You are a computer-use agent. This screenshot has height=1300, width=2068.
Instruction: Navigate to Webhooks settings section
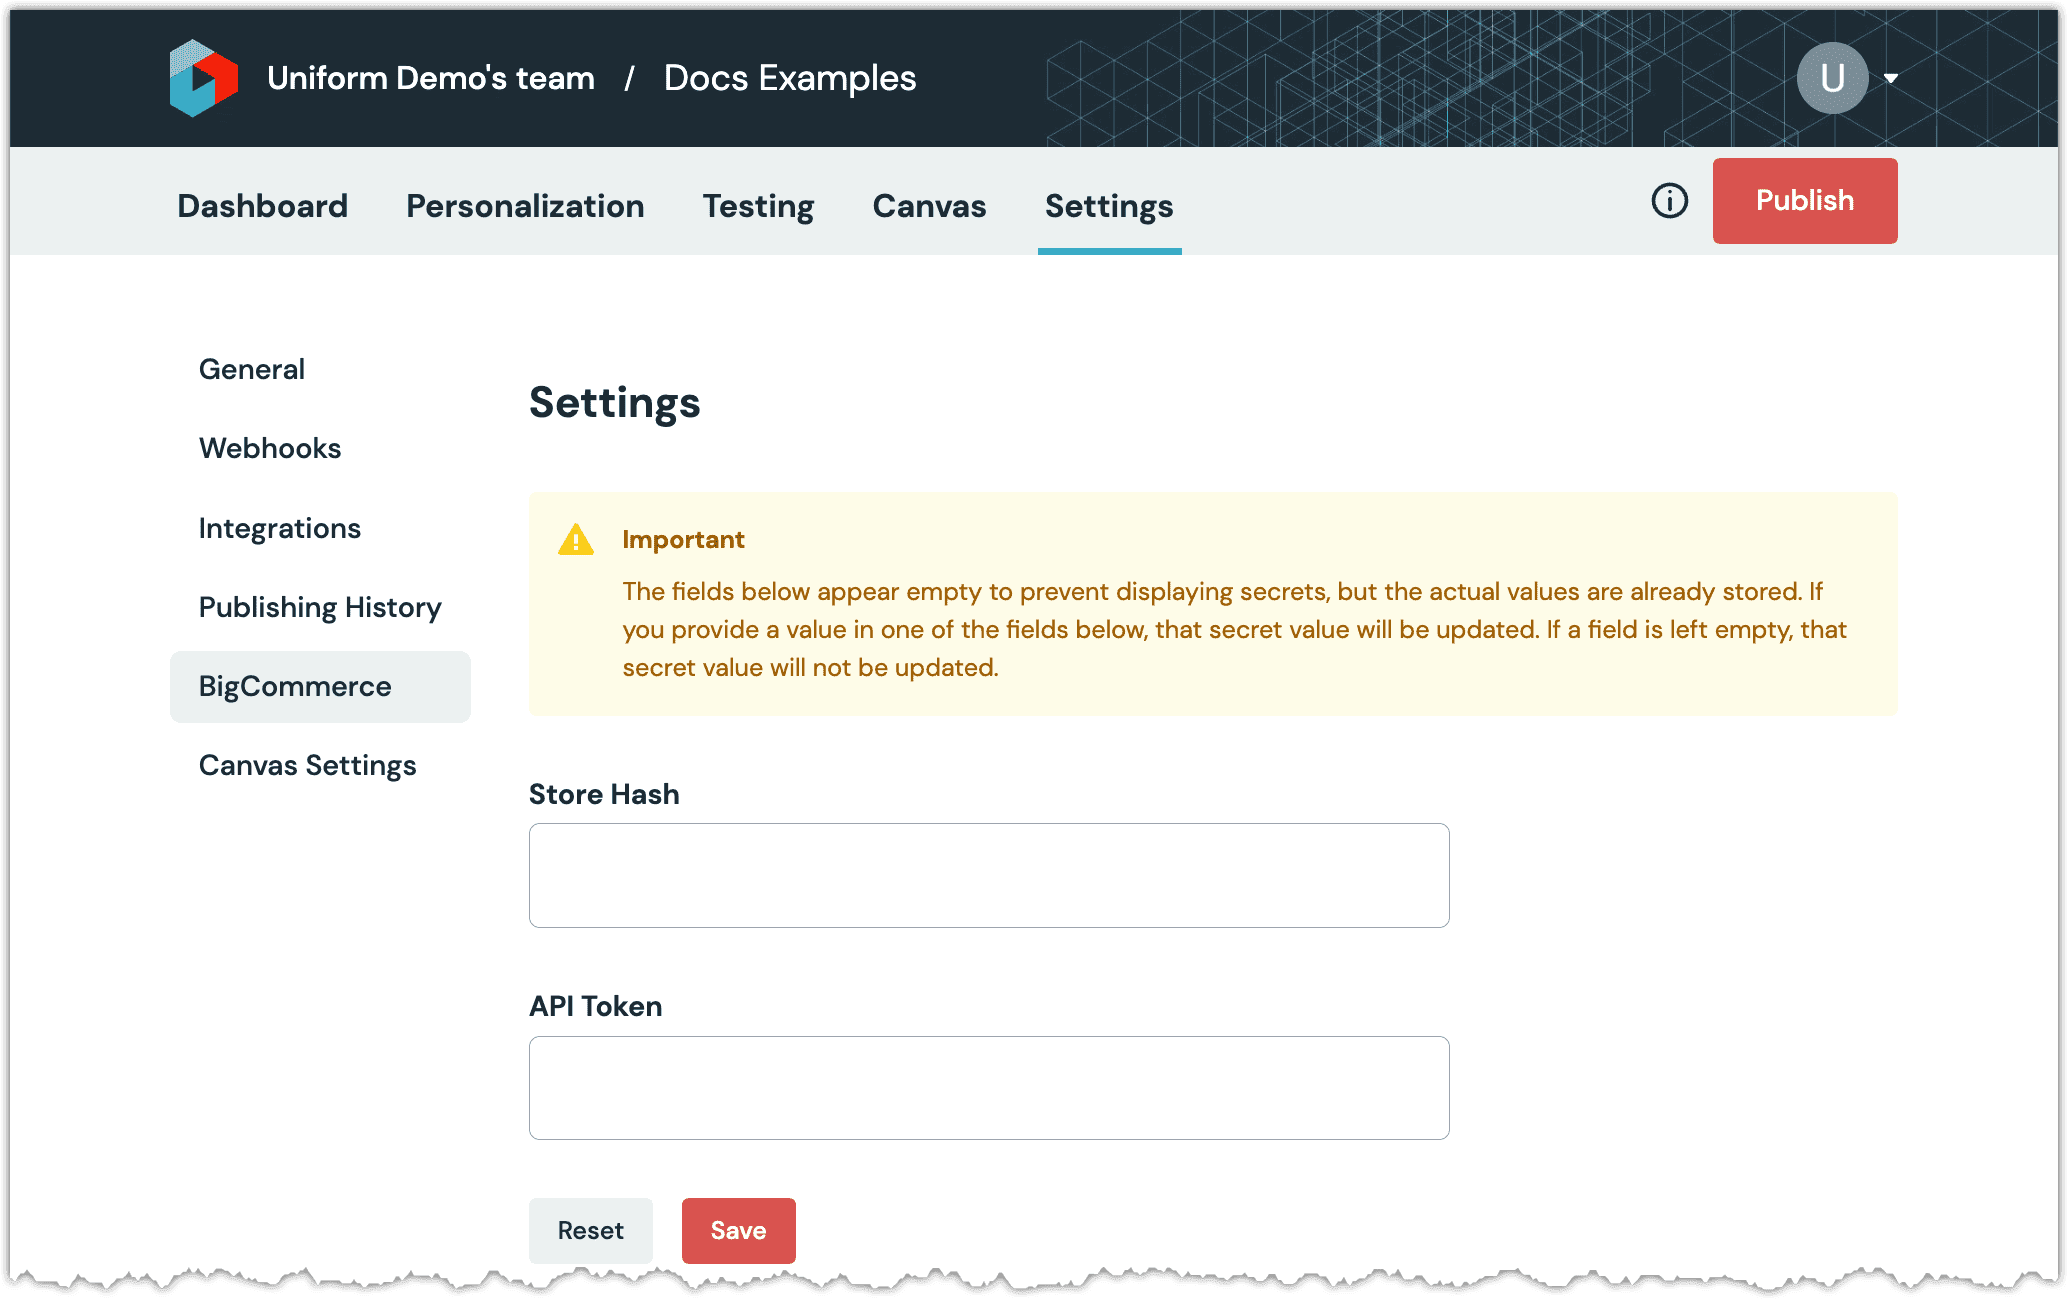[x=268, y=448]
